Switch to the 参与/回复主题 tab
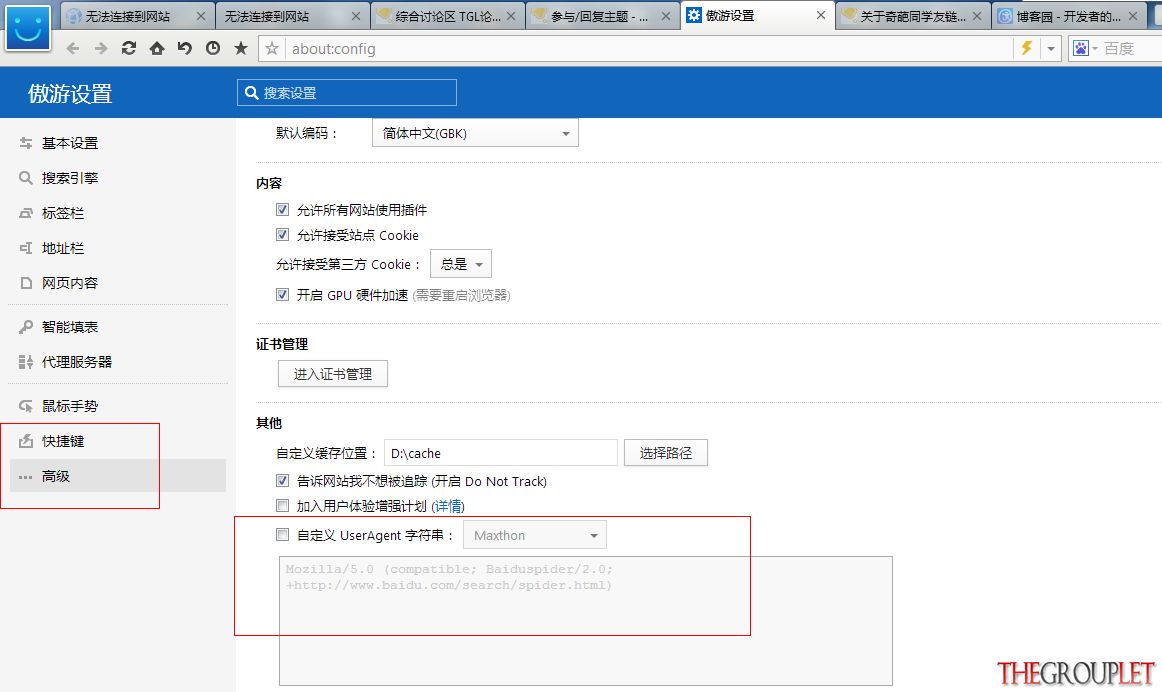The width and height of the screenshot is (1162, 692). point(602,16)
